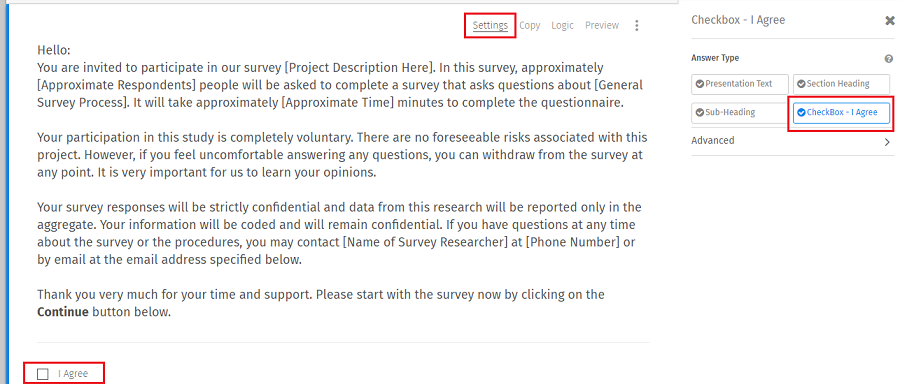
Task: Open the three-dot more options menu
Action: 636,25
